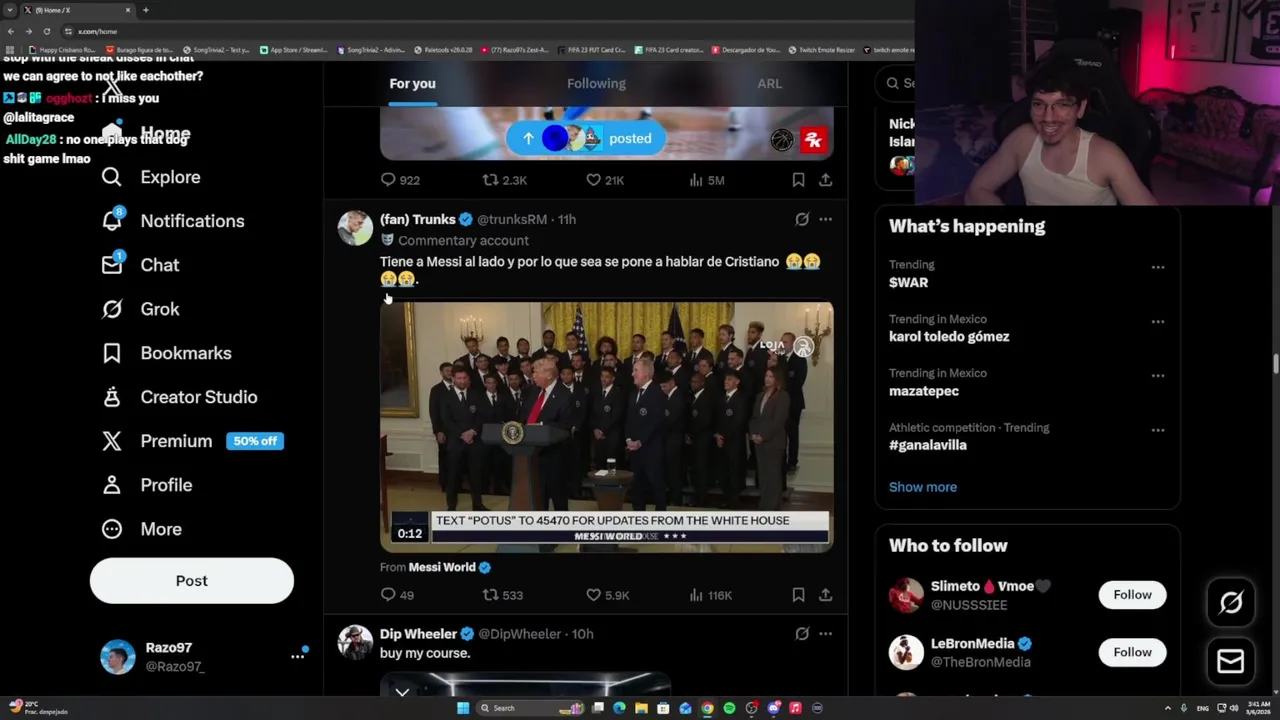View analytics of the 116K views post
1280x720 pixels.
710,595
